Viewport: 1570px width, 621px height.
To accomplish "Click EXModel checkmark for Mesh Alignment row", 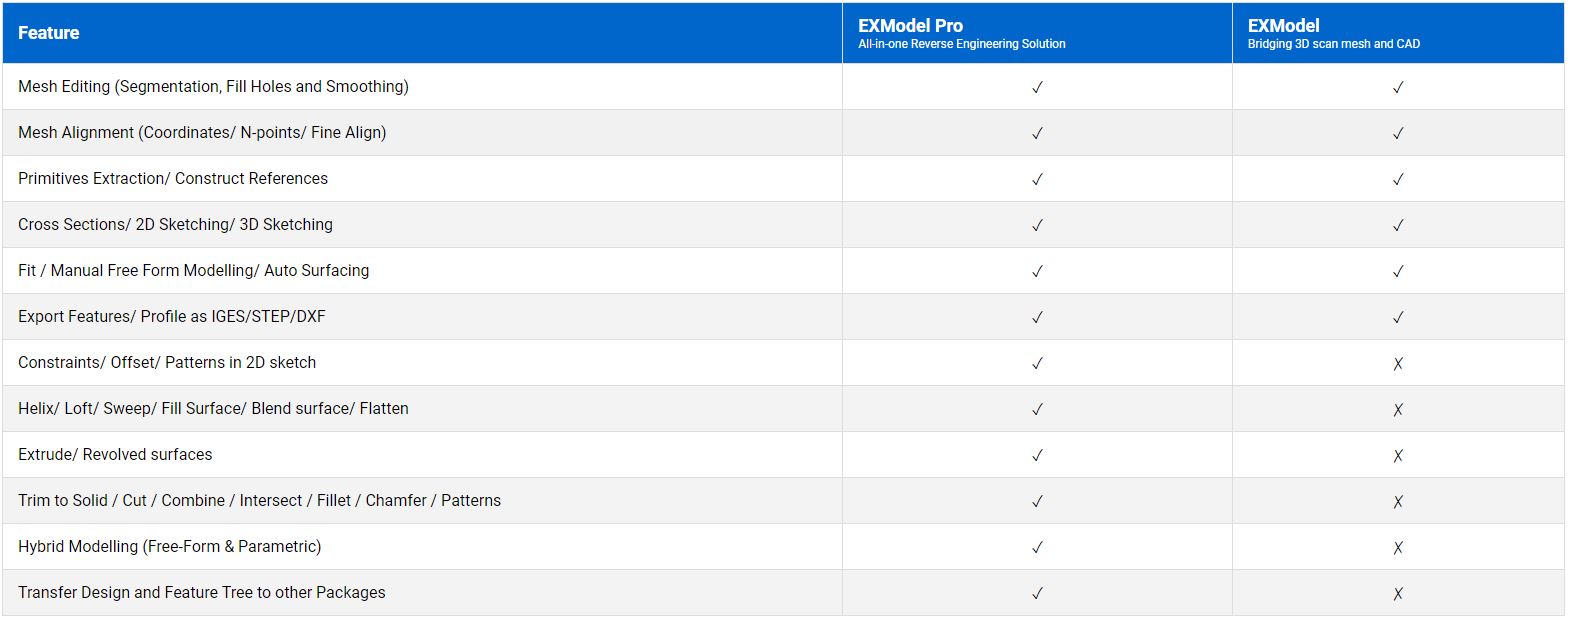I will pos(1398,133).
